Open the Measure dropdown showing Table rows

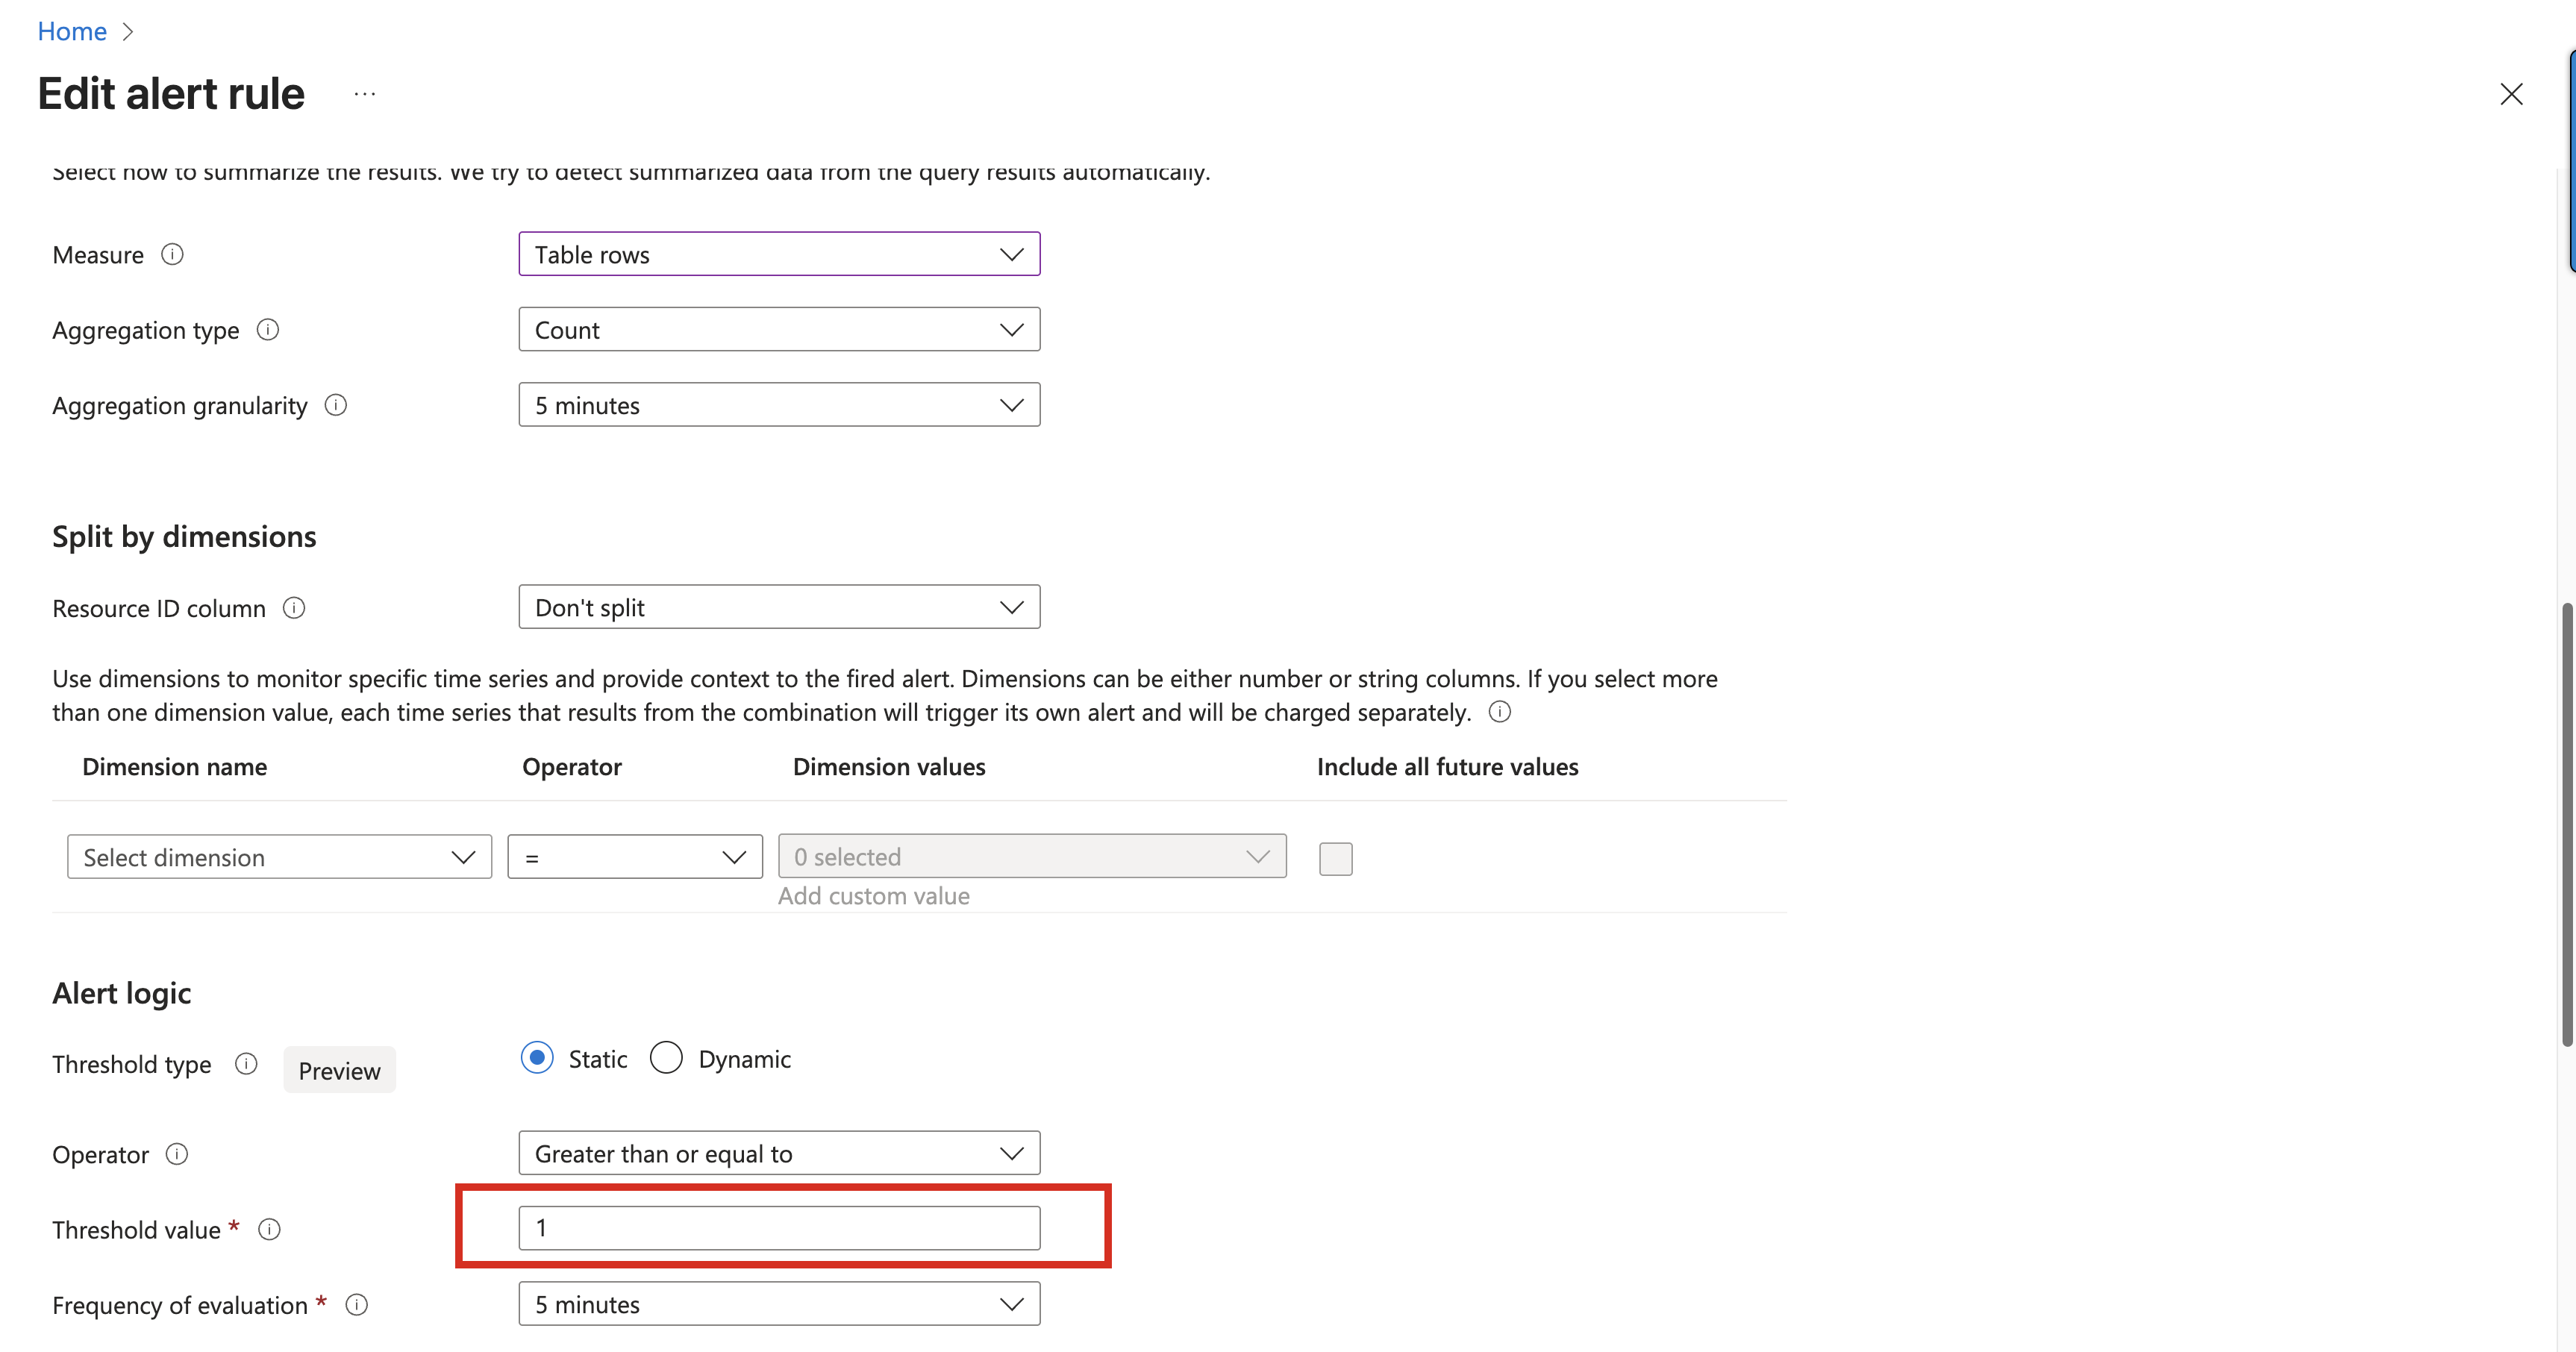pos(779,254)
